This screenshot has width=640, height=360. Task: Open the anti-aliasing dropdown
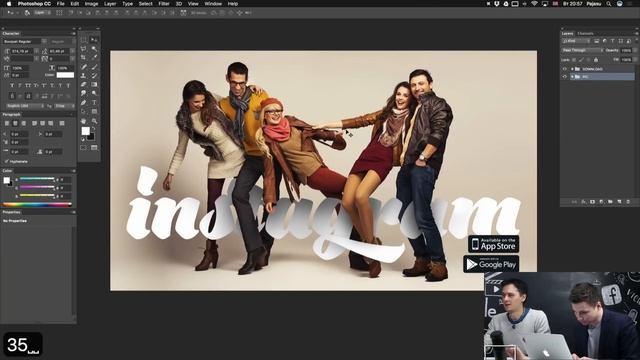tap(64, 106)
